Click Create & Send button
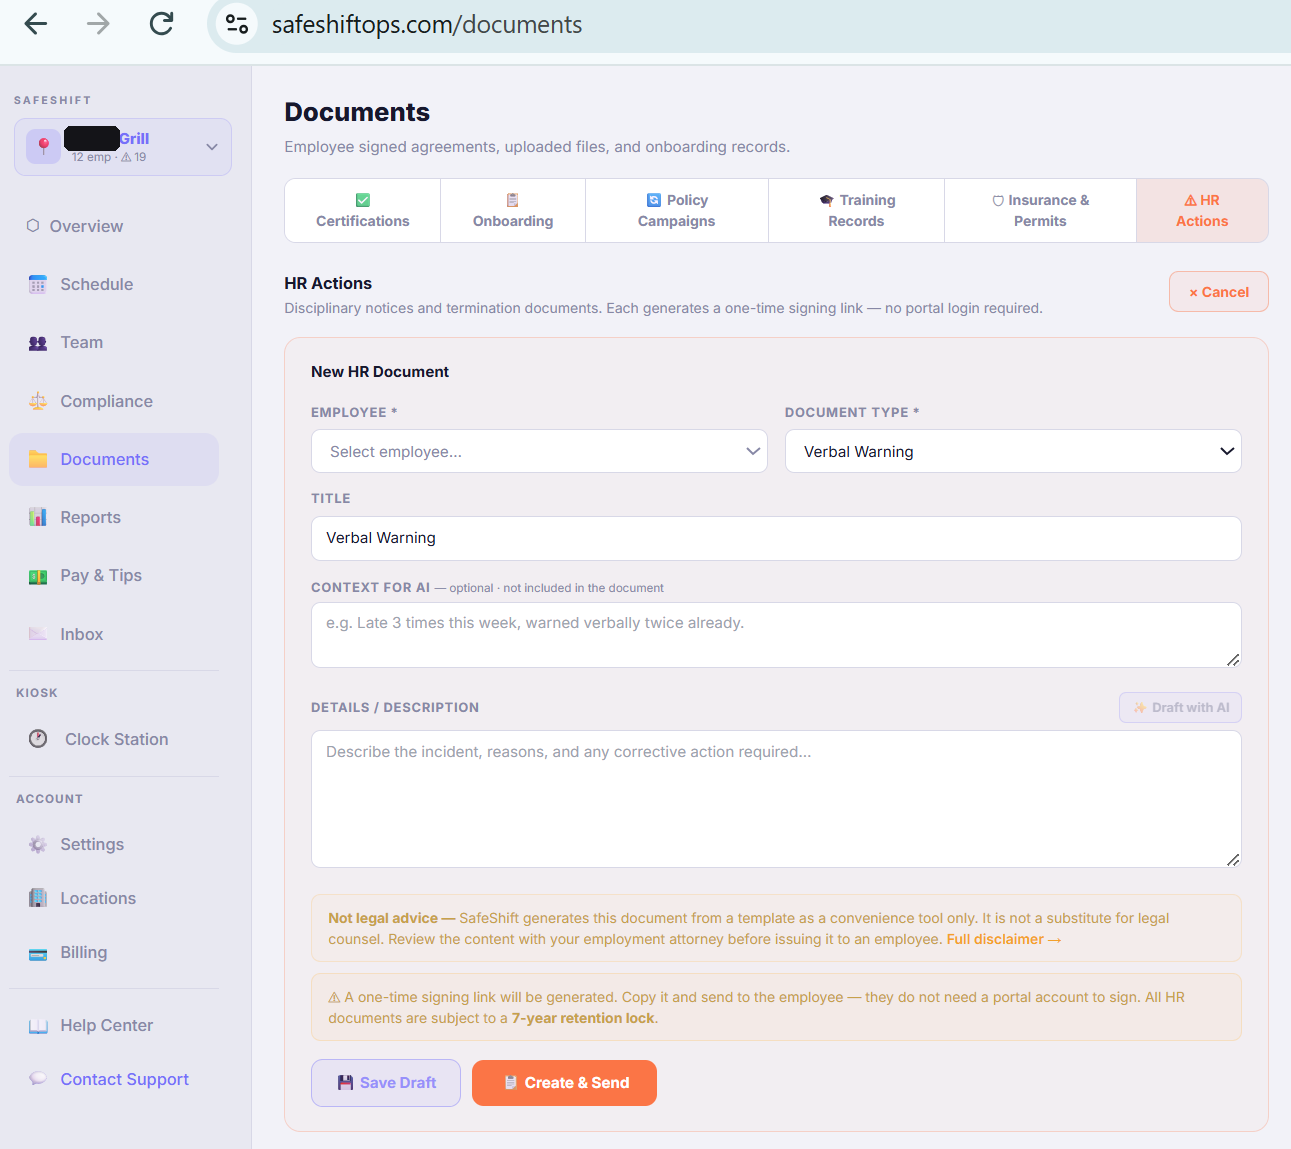1291x1149 pixels. [x=564, y=1083]
